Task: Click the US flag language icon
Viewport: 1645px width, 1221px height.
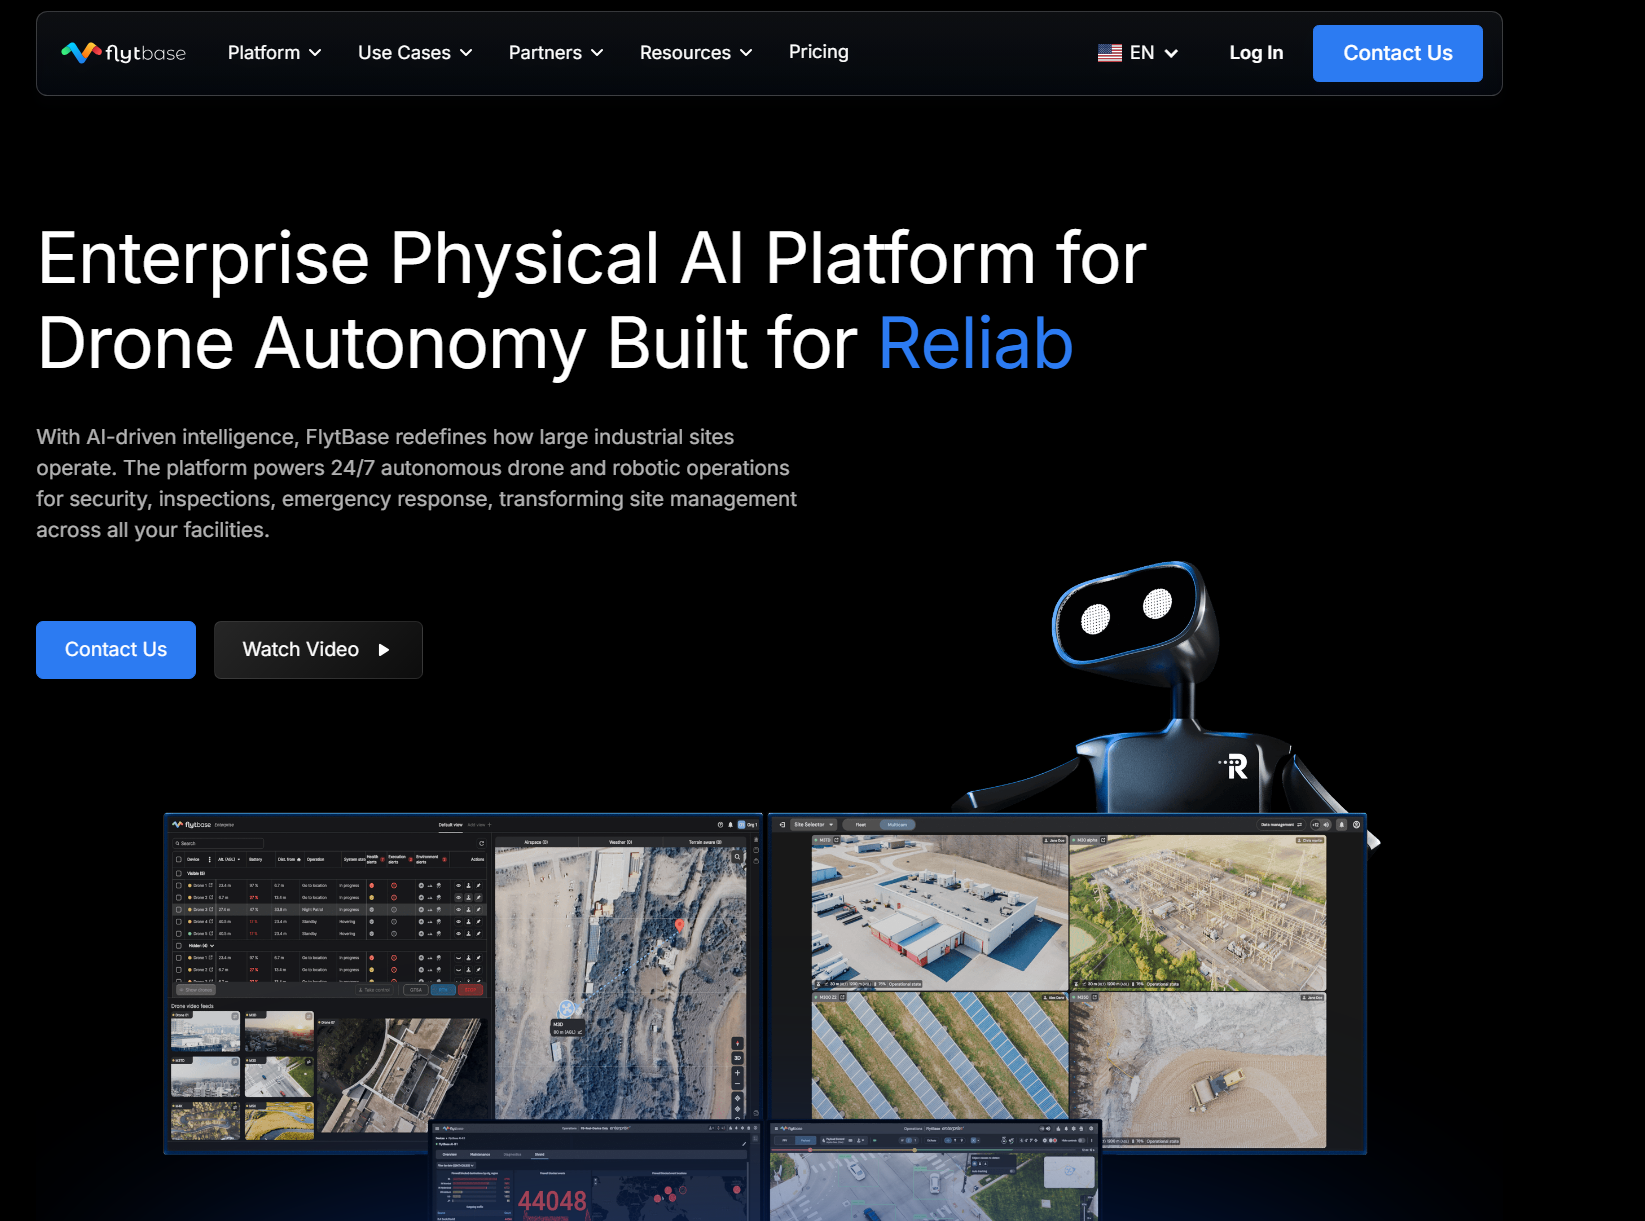Action: tap(1109, 53)
